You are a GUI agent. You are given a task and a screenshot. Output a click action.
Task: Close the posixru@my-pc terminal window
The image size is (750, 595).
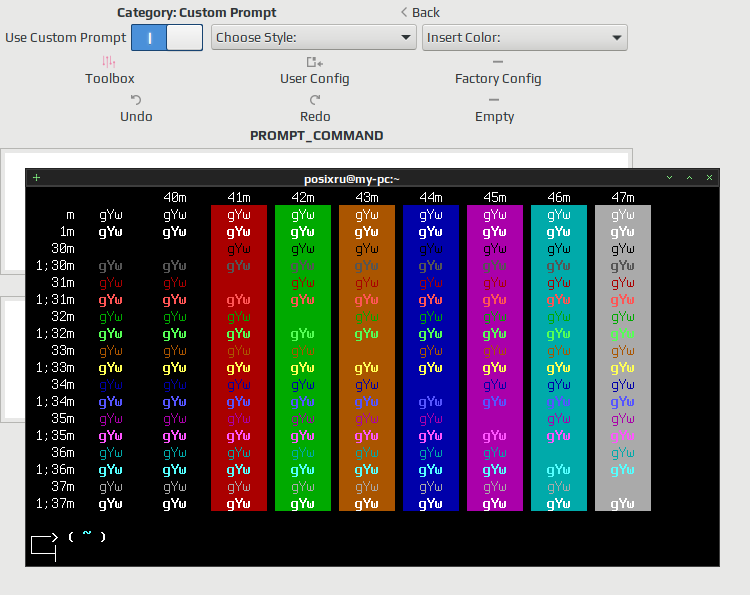pos(709,177)
